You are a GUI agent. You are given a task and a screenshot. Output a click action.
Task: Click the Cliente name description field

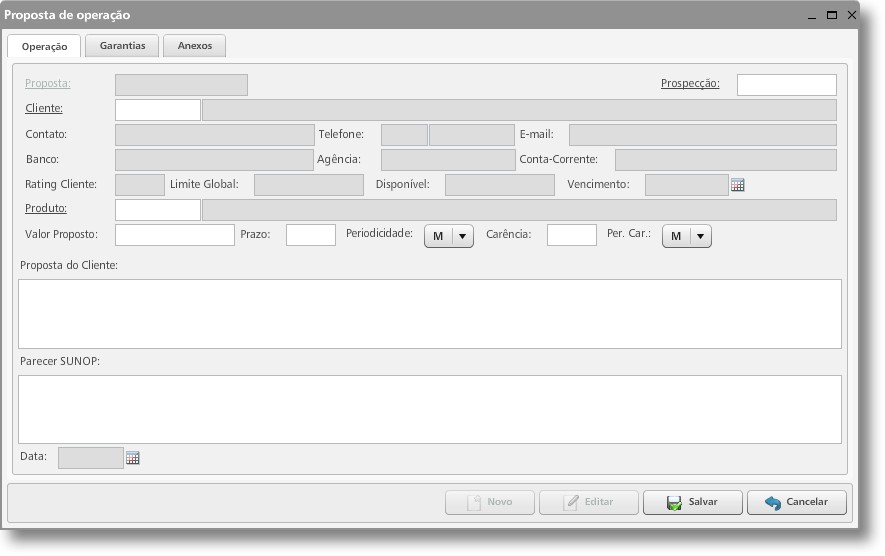click(519, 110)
